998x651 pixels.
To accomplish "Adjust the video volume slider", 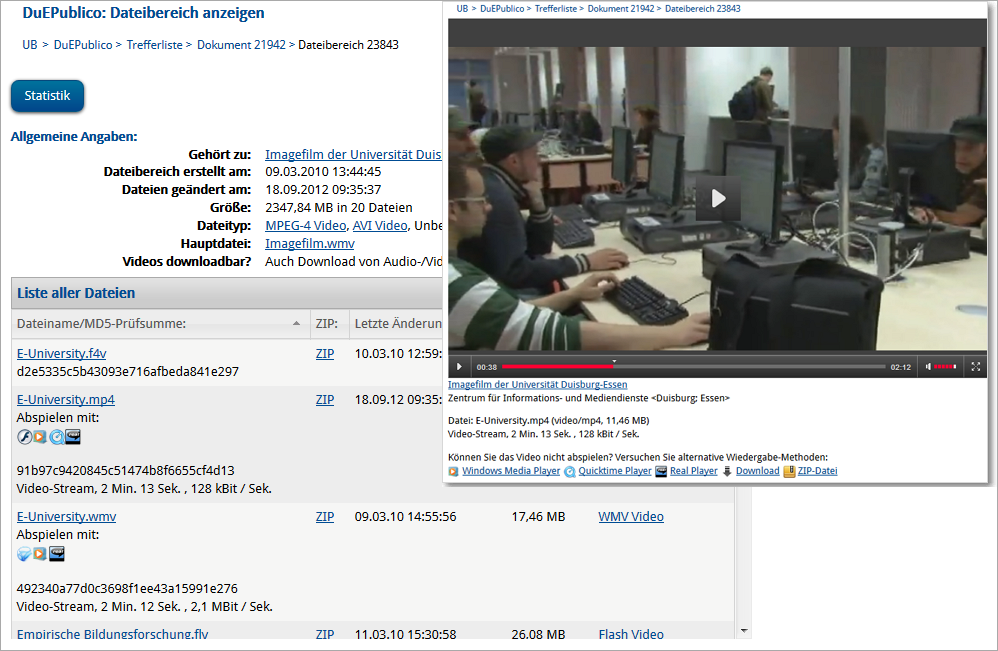I will point(946,367).
